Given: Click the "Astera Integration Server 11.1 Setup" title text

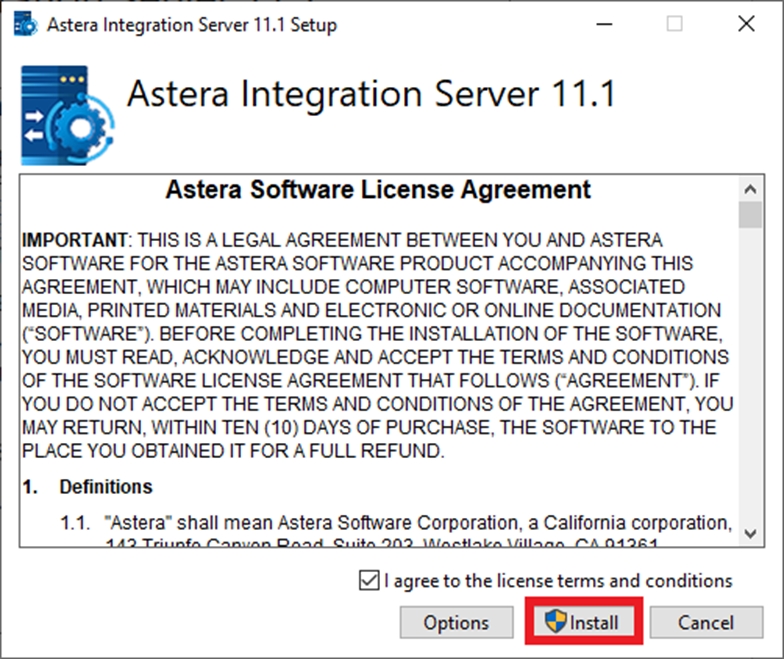Looking at the screenshot, I should click(x=192, y=25).
